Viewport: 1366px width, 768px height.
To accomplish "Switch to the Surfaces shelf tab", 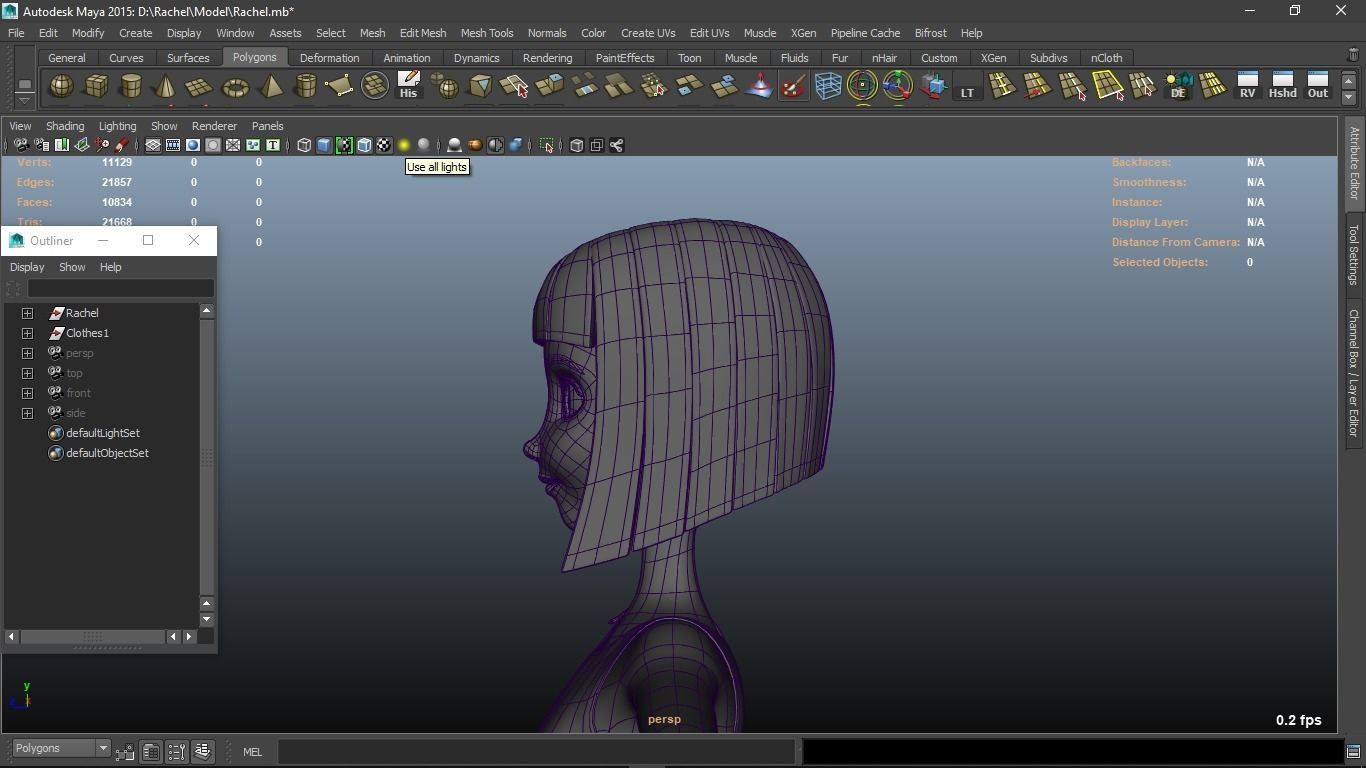I will (x=188, y=58).
